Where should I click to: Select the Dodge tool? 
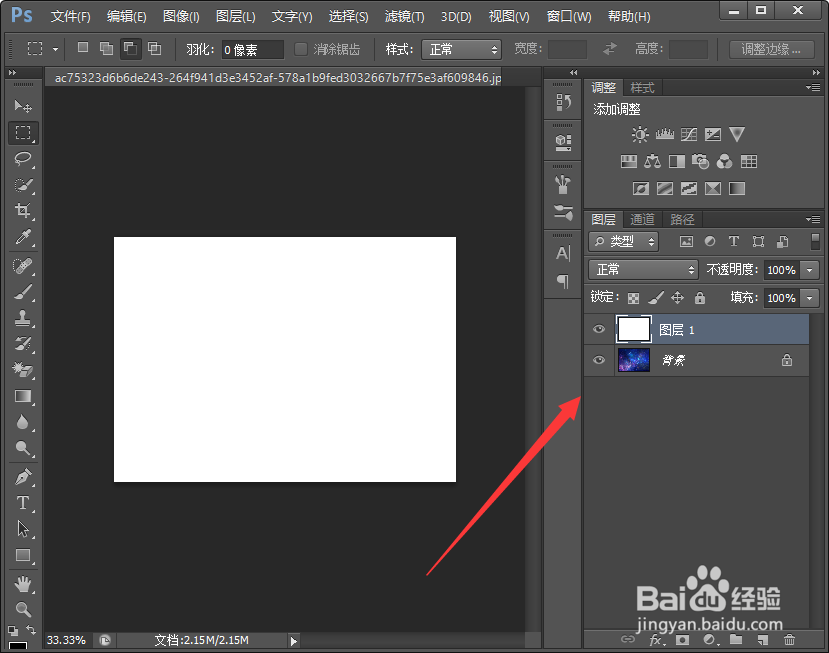[23, 448]
